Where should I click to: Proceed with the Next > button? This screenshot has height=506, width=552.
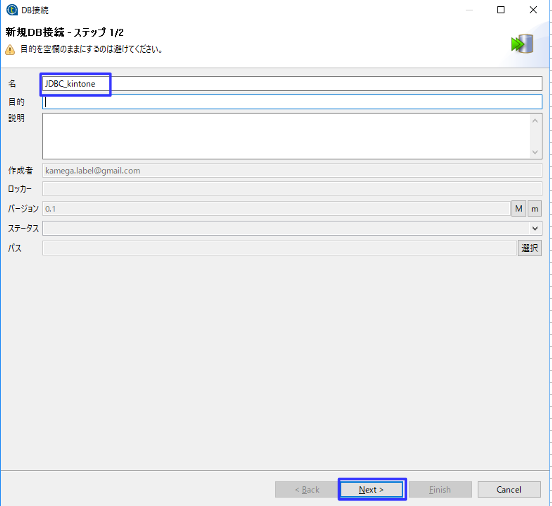click(372, 489)
